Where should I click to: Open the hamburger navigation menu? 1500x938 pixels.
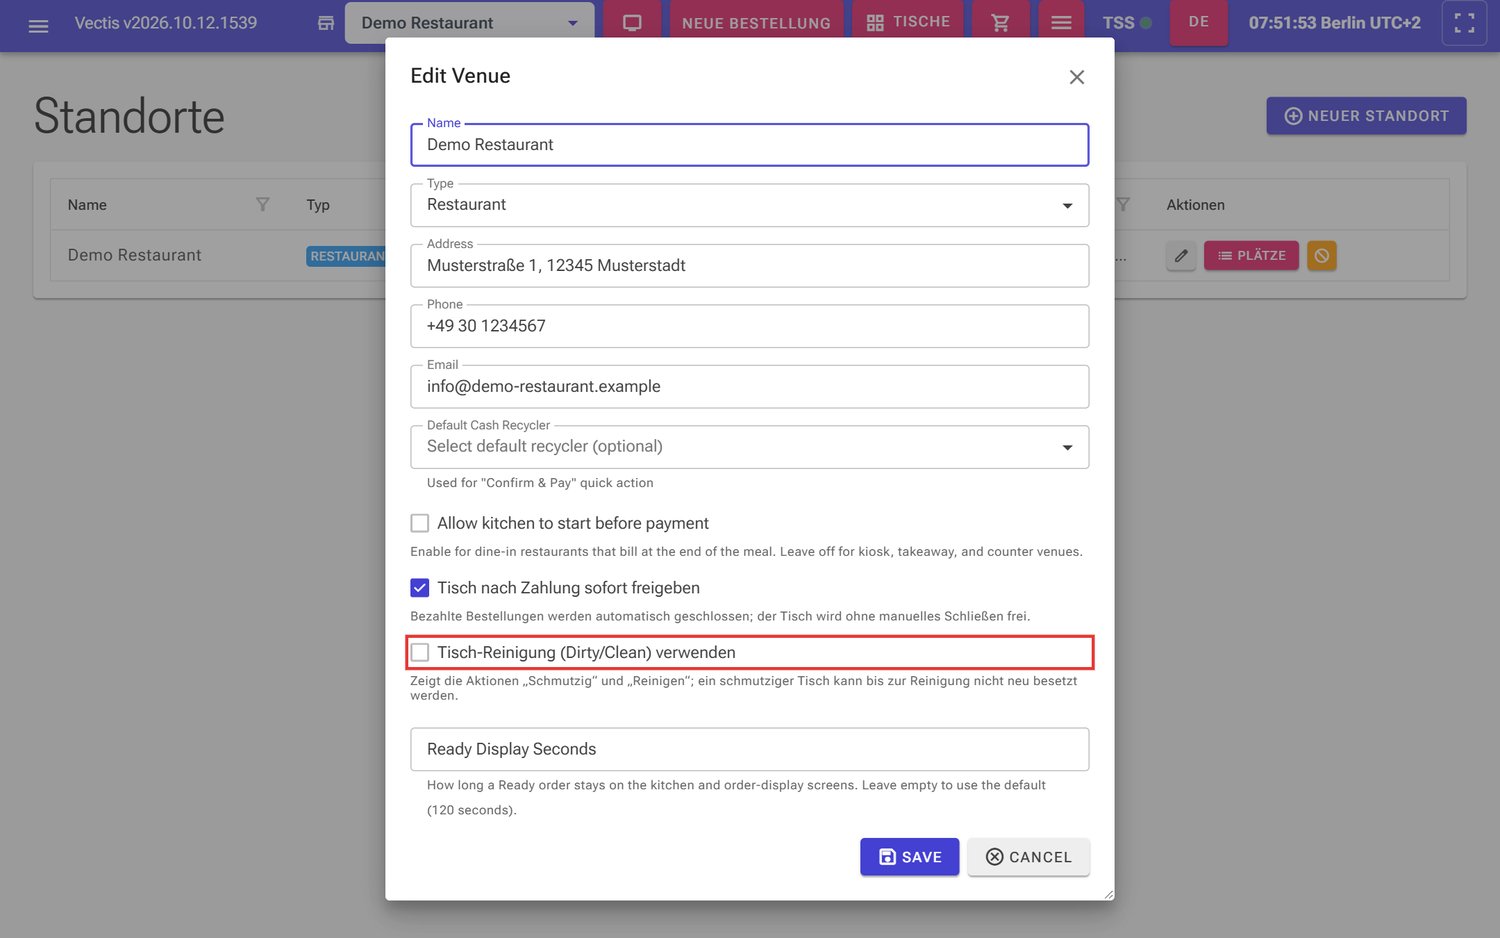(38, 26)
